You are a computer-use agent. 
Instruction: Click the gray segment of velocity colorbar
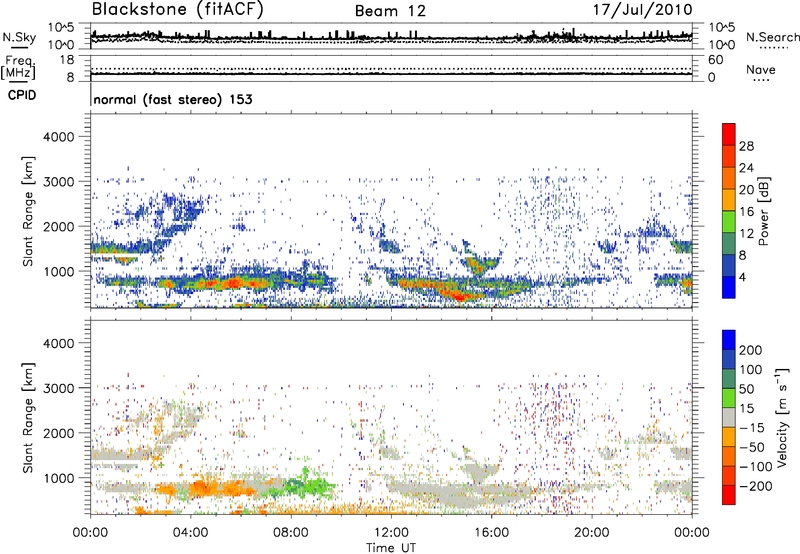[729, 417]
